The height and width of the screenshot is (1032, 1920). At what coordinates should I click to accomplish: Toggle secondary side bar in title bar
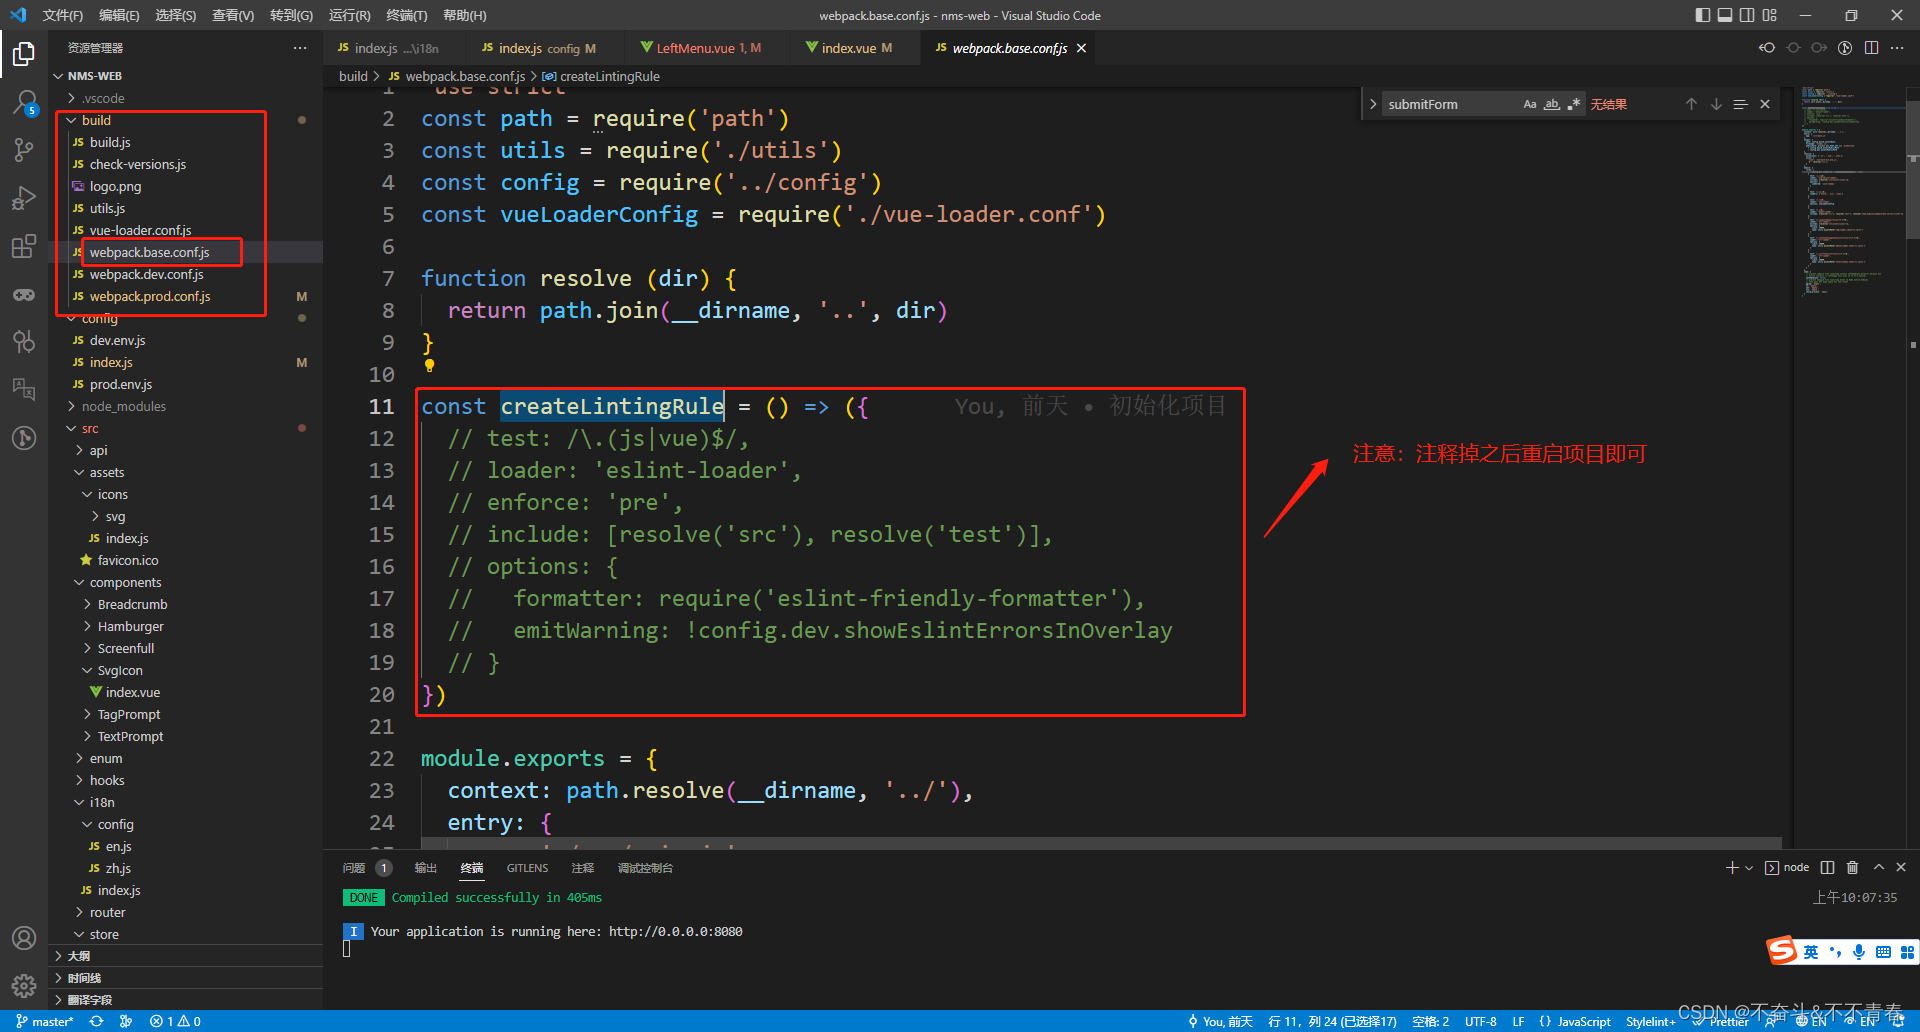(x=1747, y=15)
